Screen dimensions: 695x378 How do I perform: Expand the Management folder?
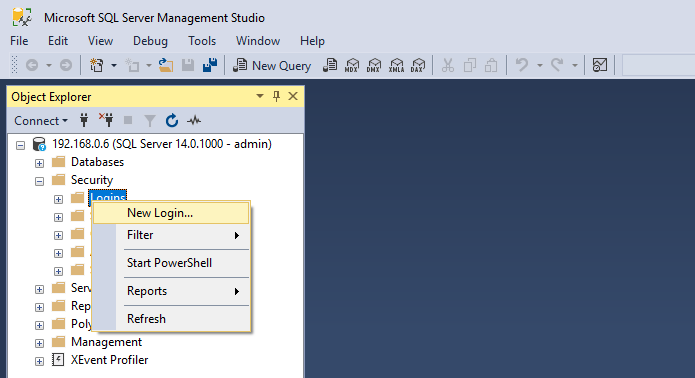(39, 343)
